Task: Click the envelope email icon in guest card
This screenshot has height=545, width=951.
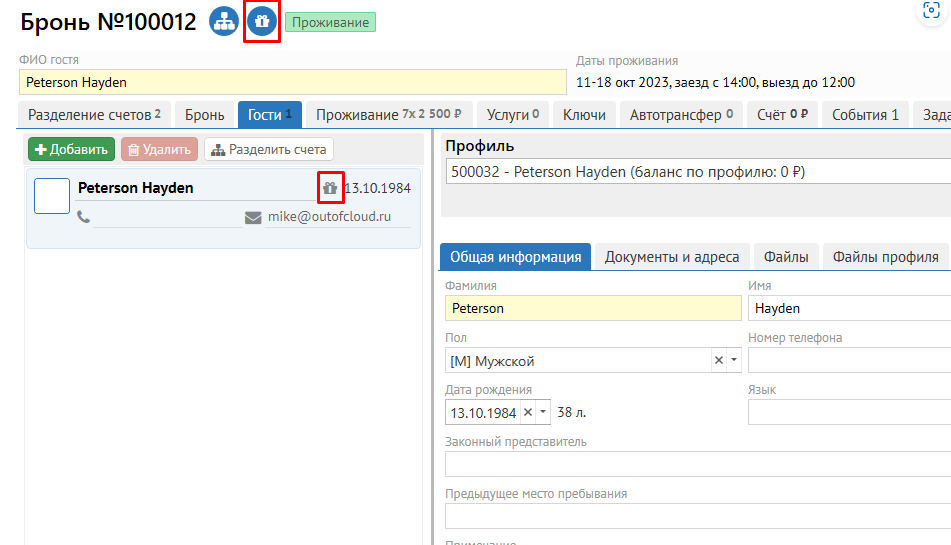Action: tap(253, 217)
